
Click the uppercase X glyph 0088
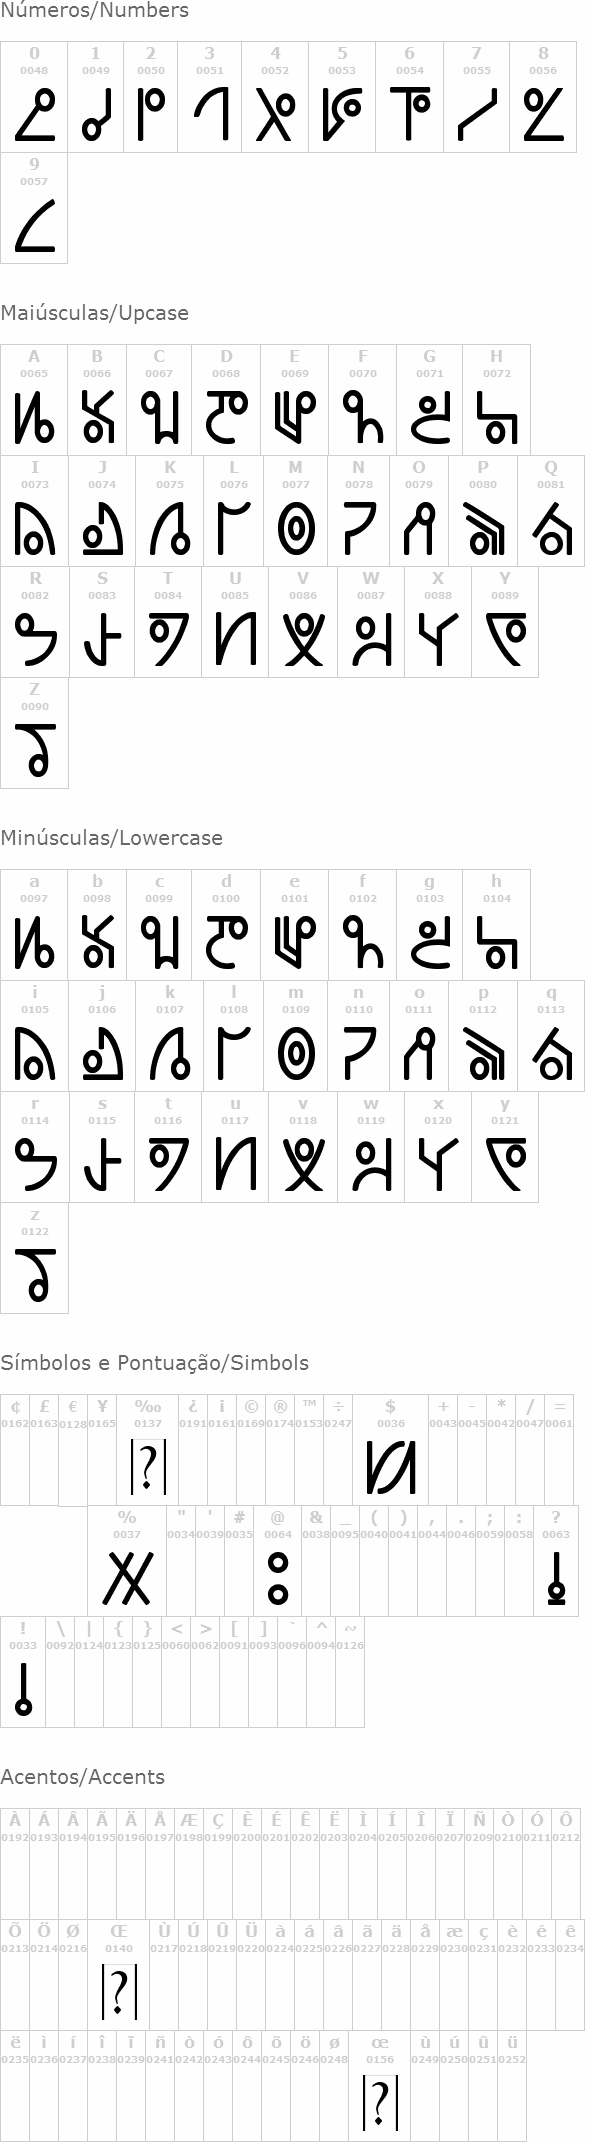pos(438,622)
